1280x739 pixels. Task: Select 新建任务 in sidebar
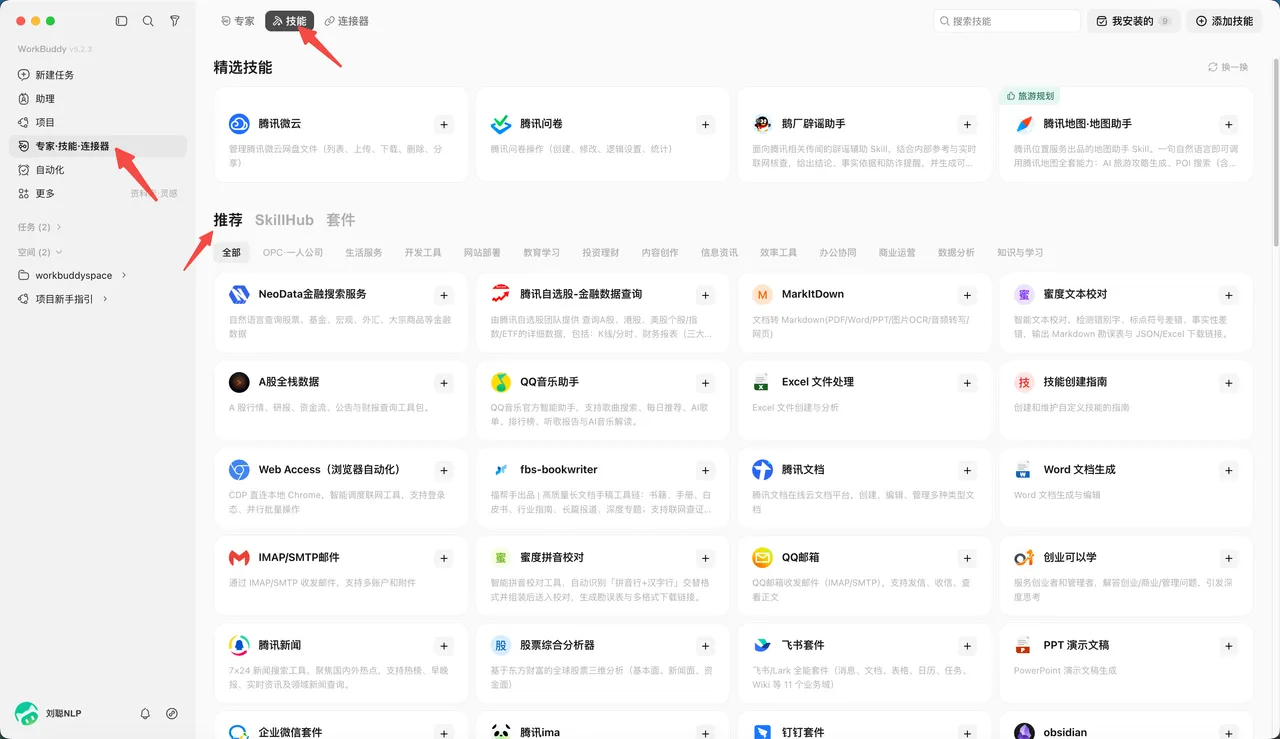97,75
